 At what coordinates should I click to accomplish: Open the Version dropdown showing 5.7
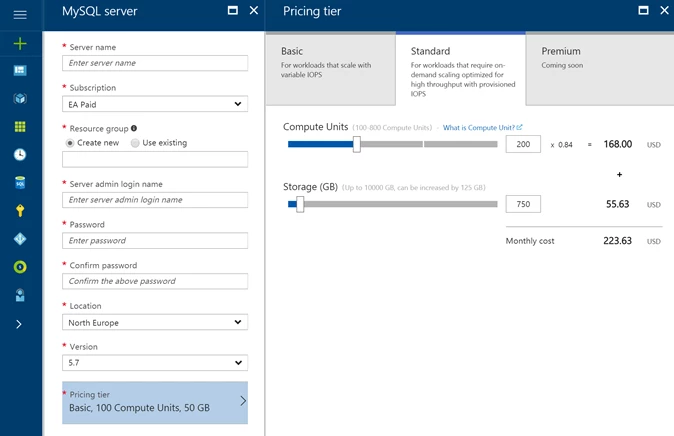tap(155, 363)
